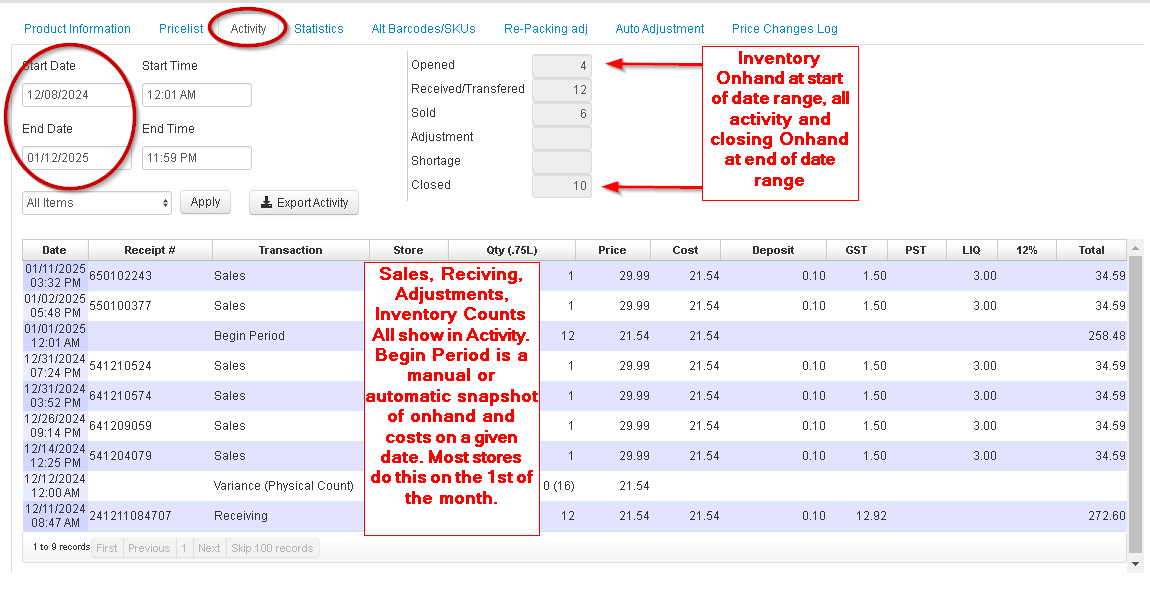The height and width of the screenshot is (604, 1150).
Task: Select receipt 550100377 row
Action: tap(574, 306)
